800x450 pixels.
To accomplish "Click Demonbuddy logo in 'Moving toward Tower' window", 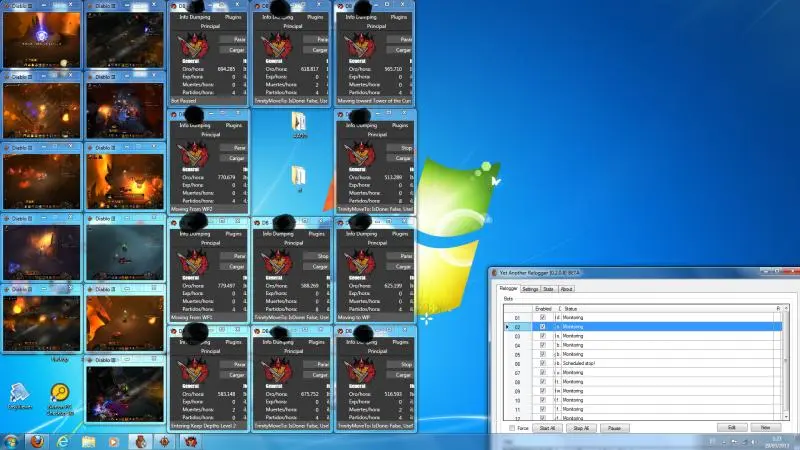I will tap(360, 47).
